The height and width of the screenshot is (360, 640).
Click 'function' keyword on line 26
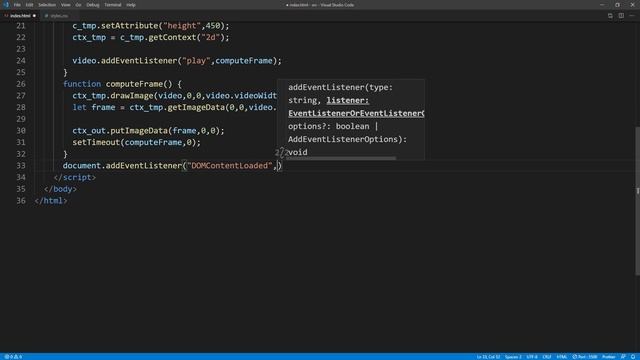[x=82, y=84]
